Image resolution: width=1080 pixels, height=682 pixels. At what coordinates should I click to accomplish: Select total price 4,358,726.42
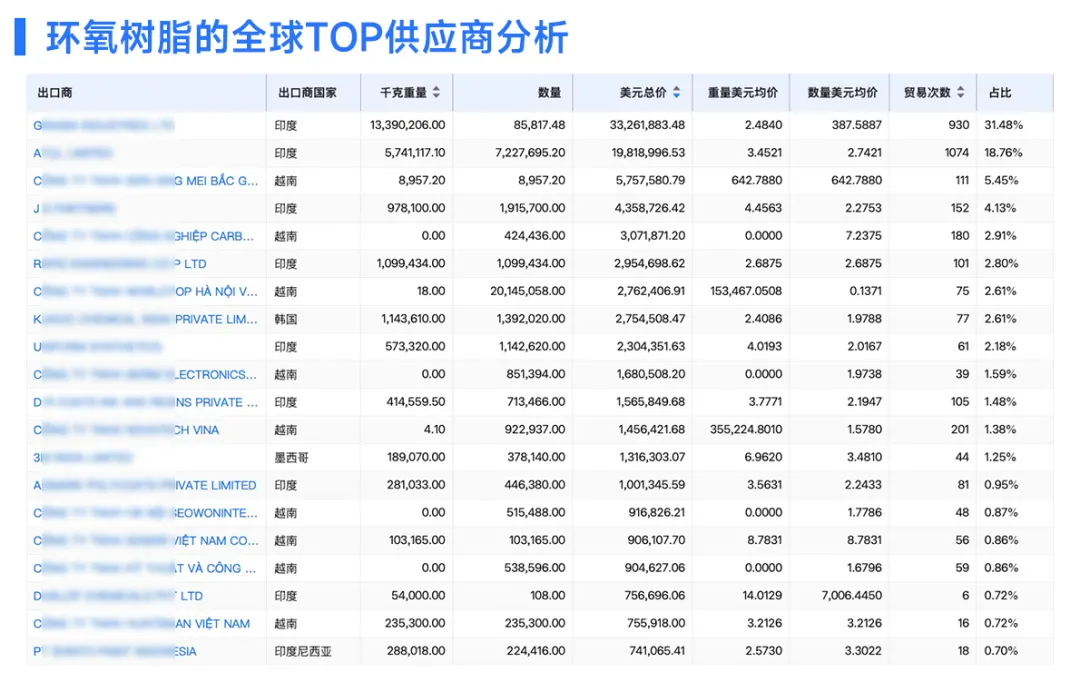coord(650,207)
